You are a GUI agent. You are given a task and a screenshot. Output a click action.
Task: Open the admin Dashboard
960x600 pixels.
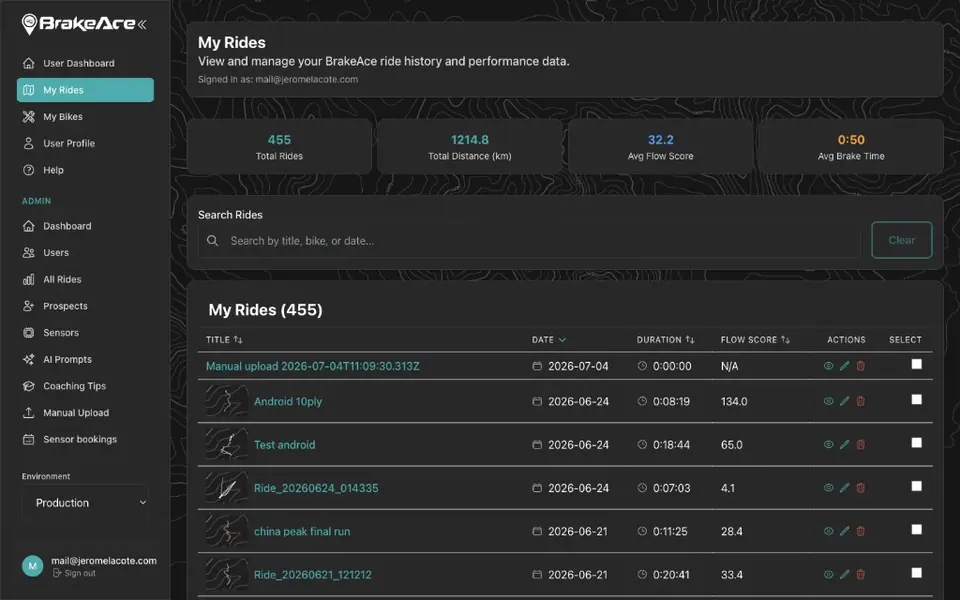85,226
